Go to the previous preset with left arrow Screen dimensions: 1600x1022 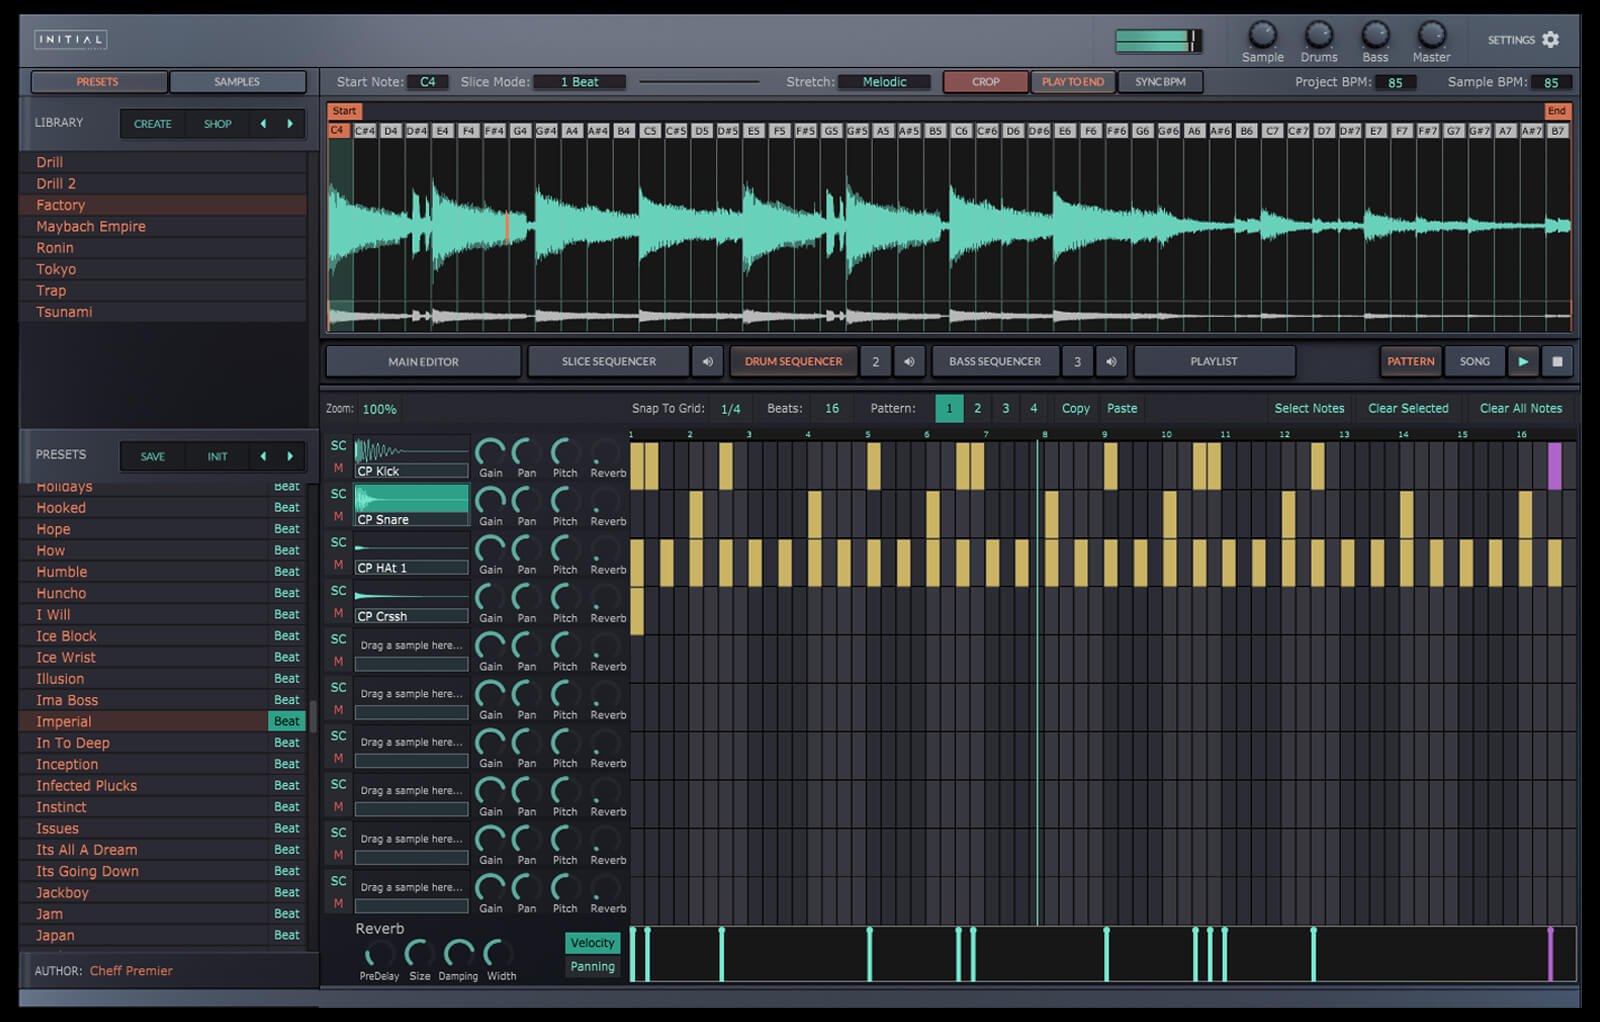pos(263,456)
